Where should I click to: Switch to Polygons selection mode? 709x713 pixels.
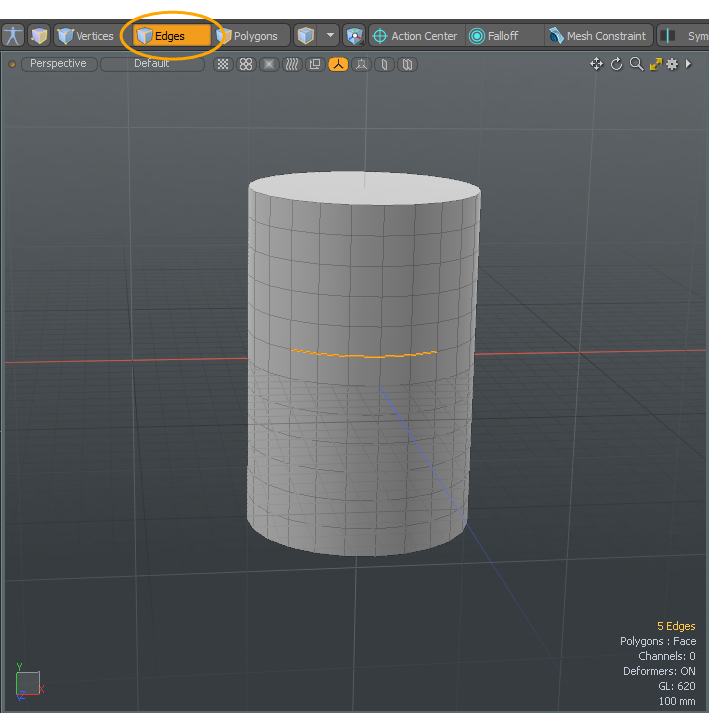(x=248, y=36)
